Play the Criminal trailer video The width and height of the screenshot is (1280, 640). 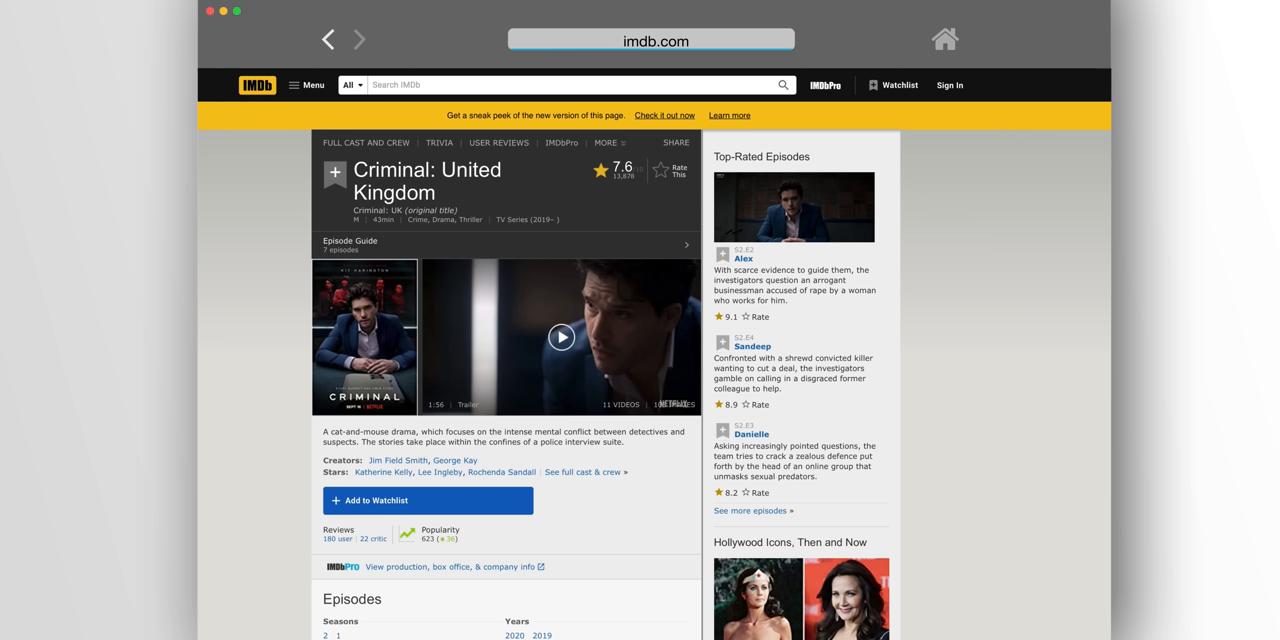click(561, 337)
